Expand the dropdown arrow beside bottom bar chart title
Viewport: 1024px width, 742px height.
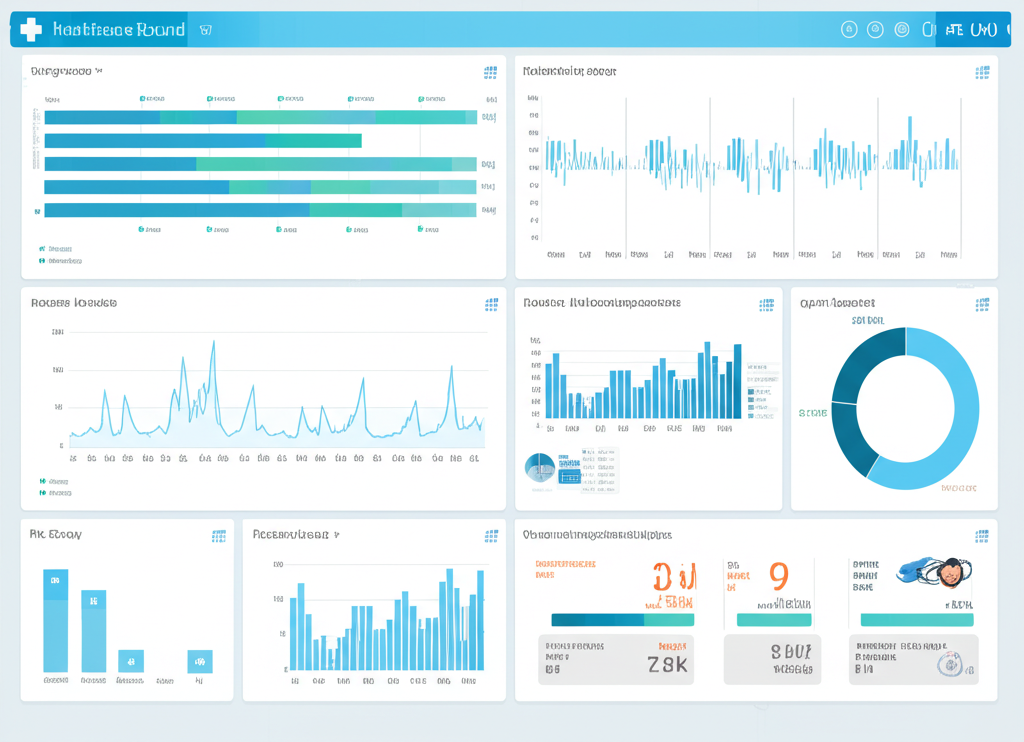click(337, 535)
